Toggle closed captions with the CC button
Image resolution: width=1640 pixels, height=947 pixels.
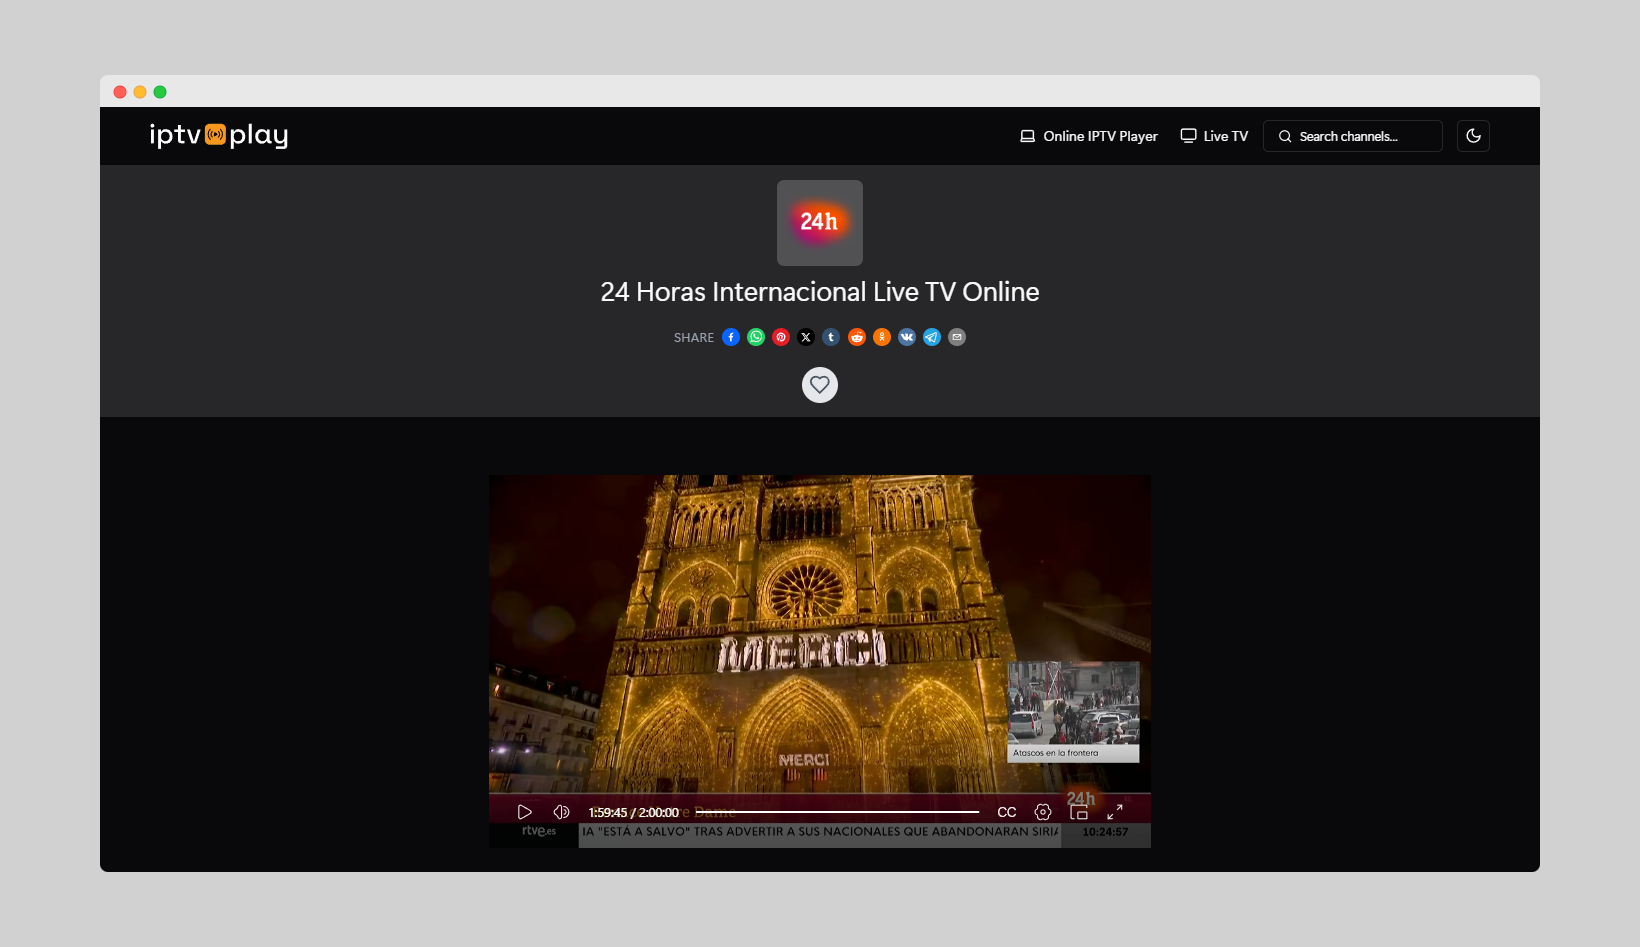click(1006, 812)
